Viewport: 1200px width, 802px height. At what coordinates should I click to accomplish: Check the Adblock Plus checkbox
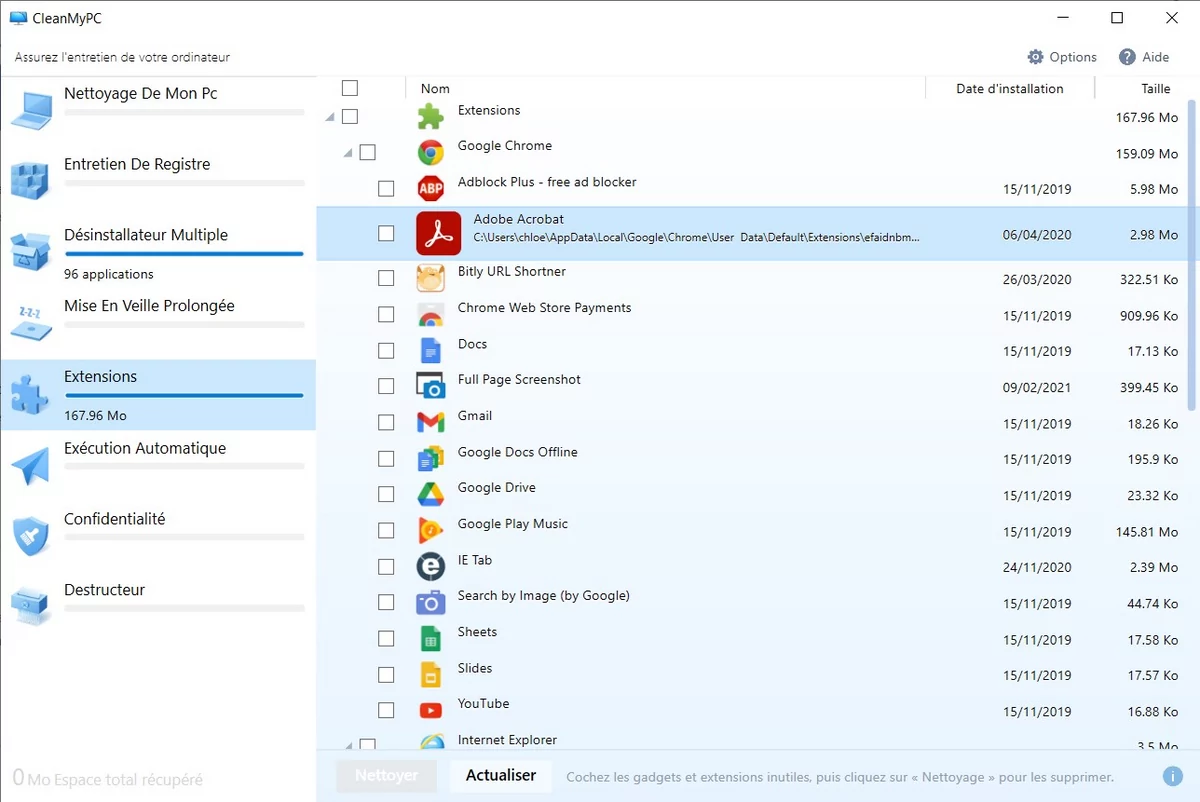(x=386, y=189)
